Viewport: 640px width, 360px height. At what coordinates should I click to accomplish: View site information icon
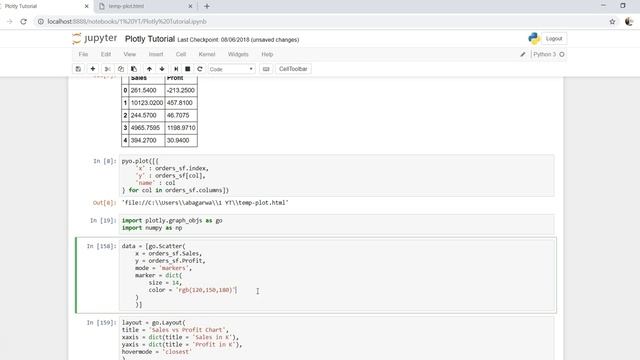point(40,22)
